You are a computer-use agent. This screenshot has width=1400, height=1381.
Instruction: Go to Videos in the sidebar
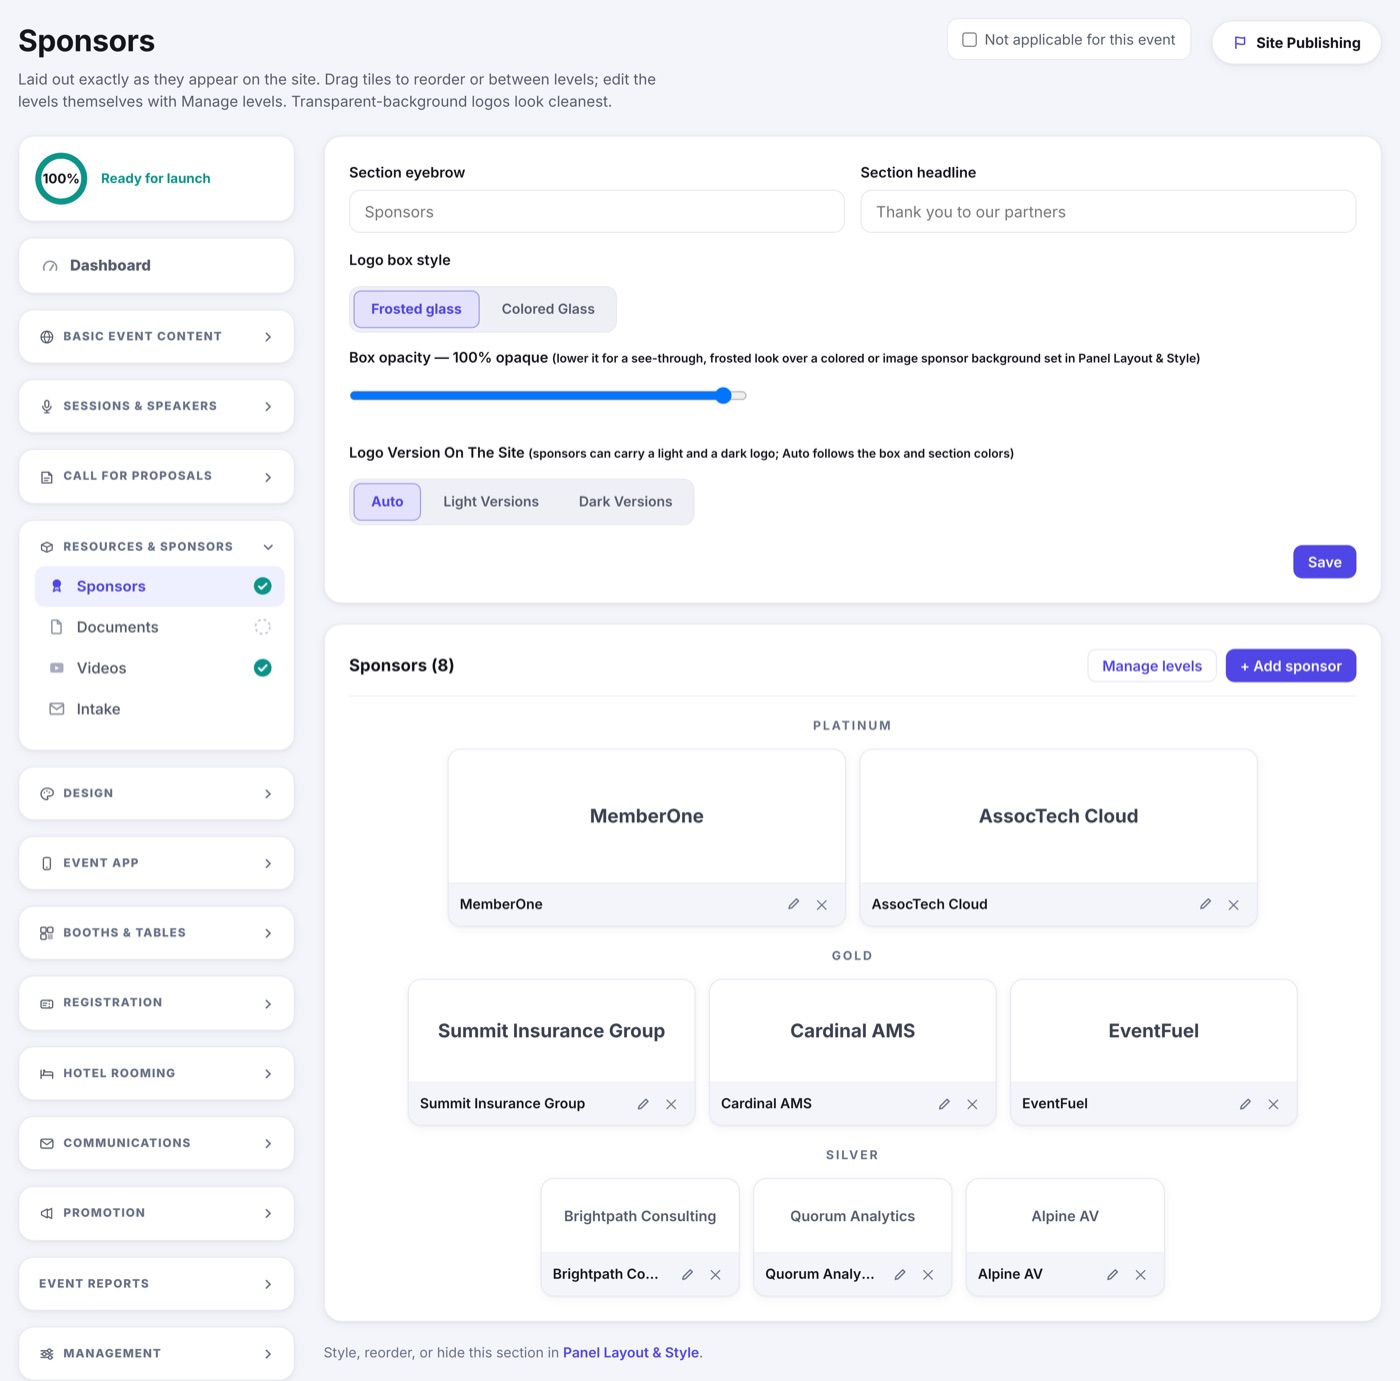[x=160, y=668]
